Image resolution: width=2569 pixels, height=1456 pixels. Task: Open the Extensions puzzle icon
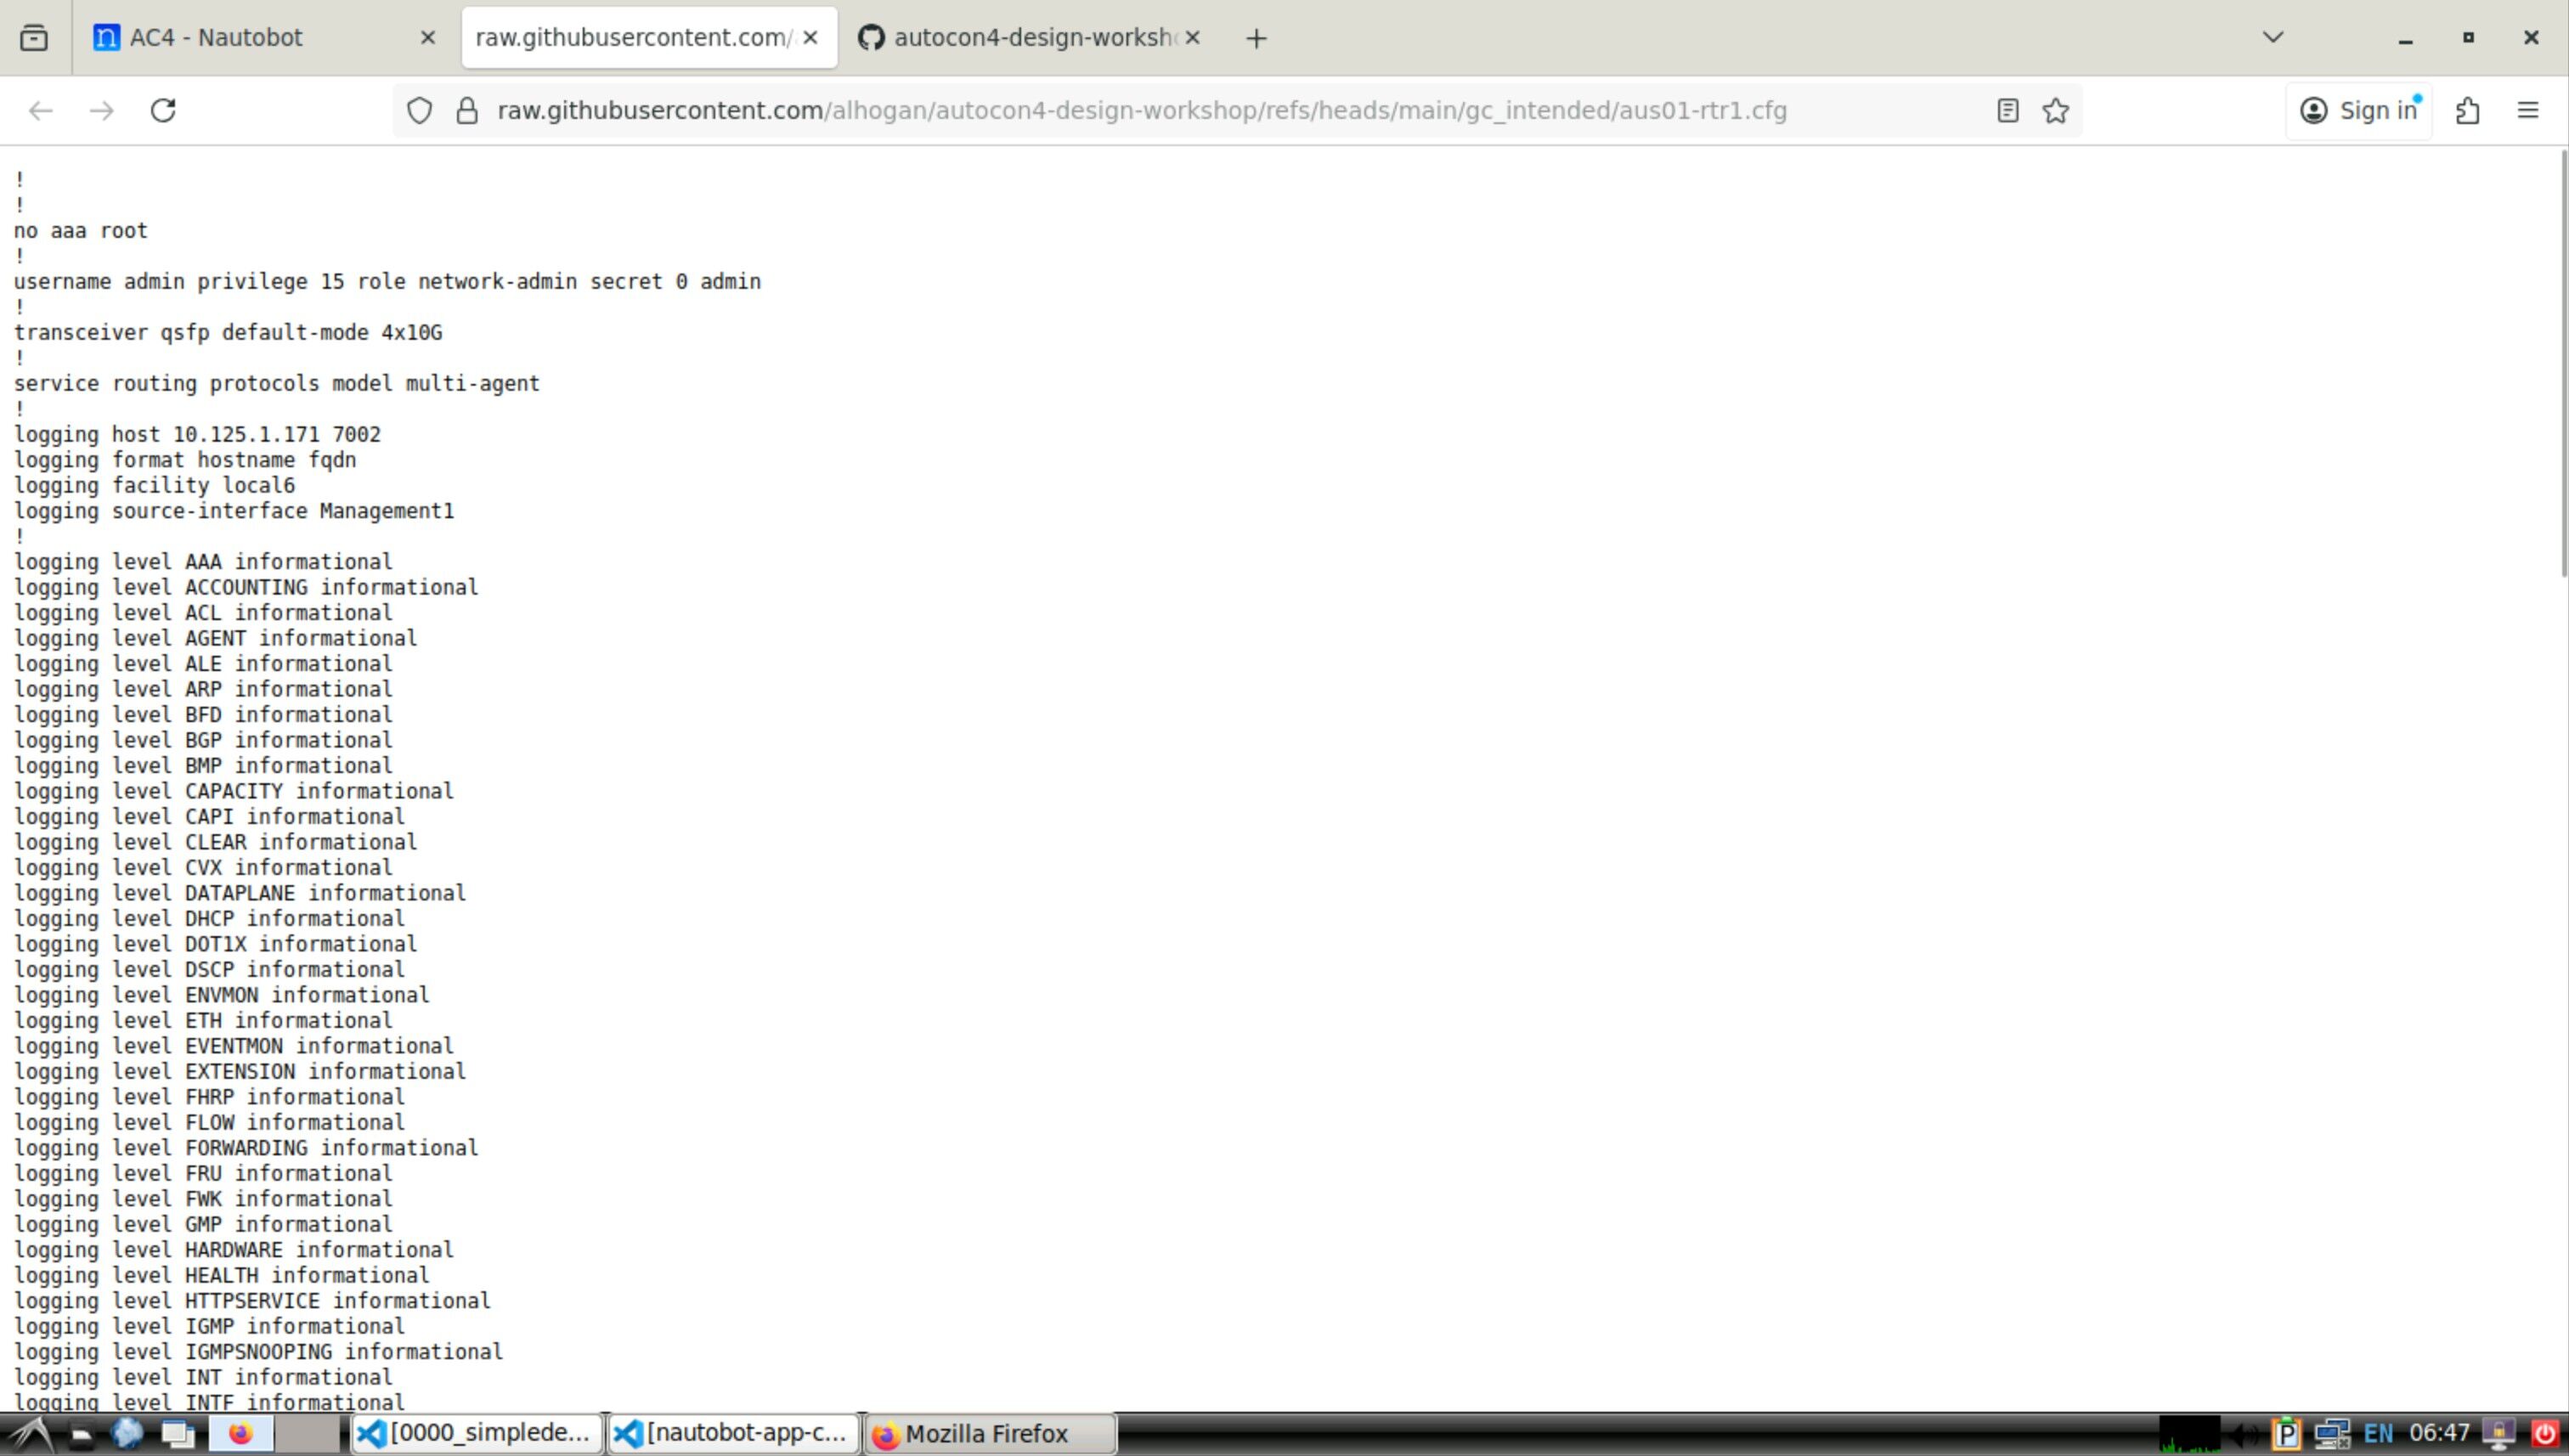(x=2467, y=110)
